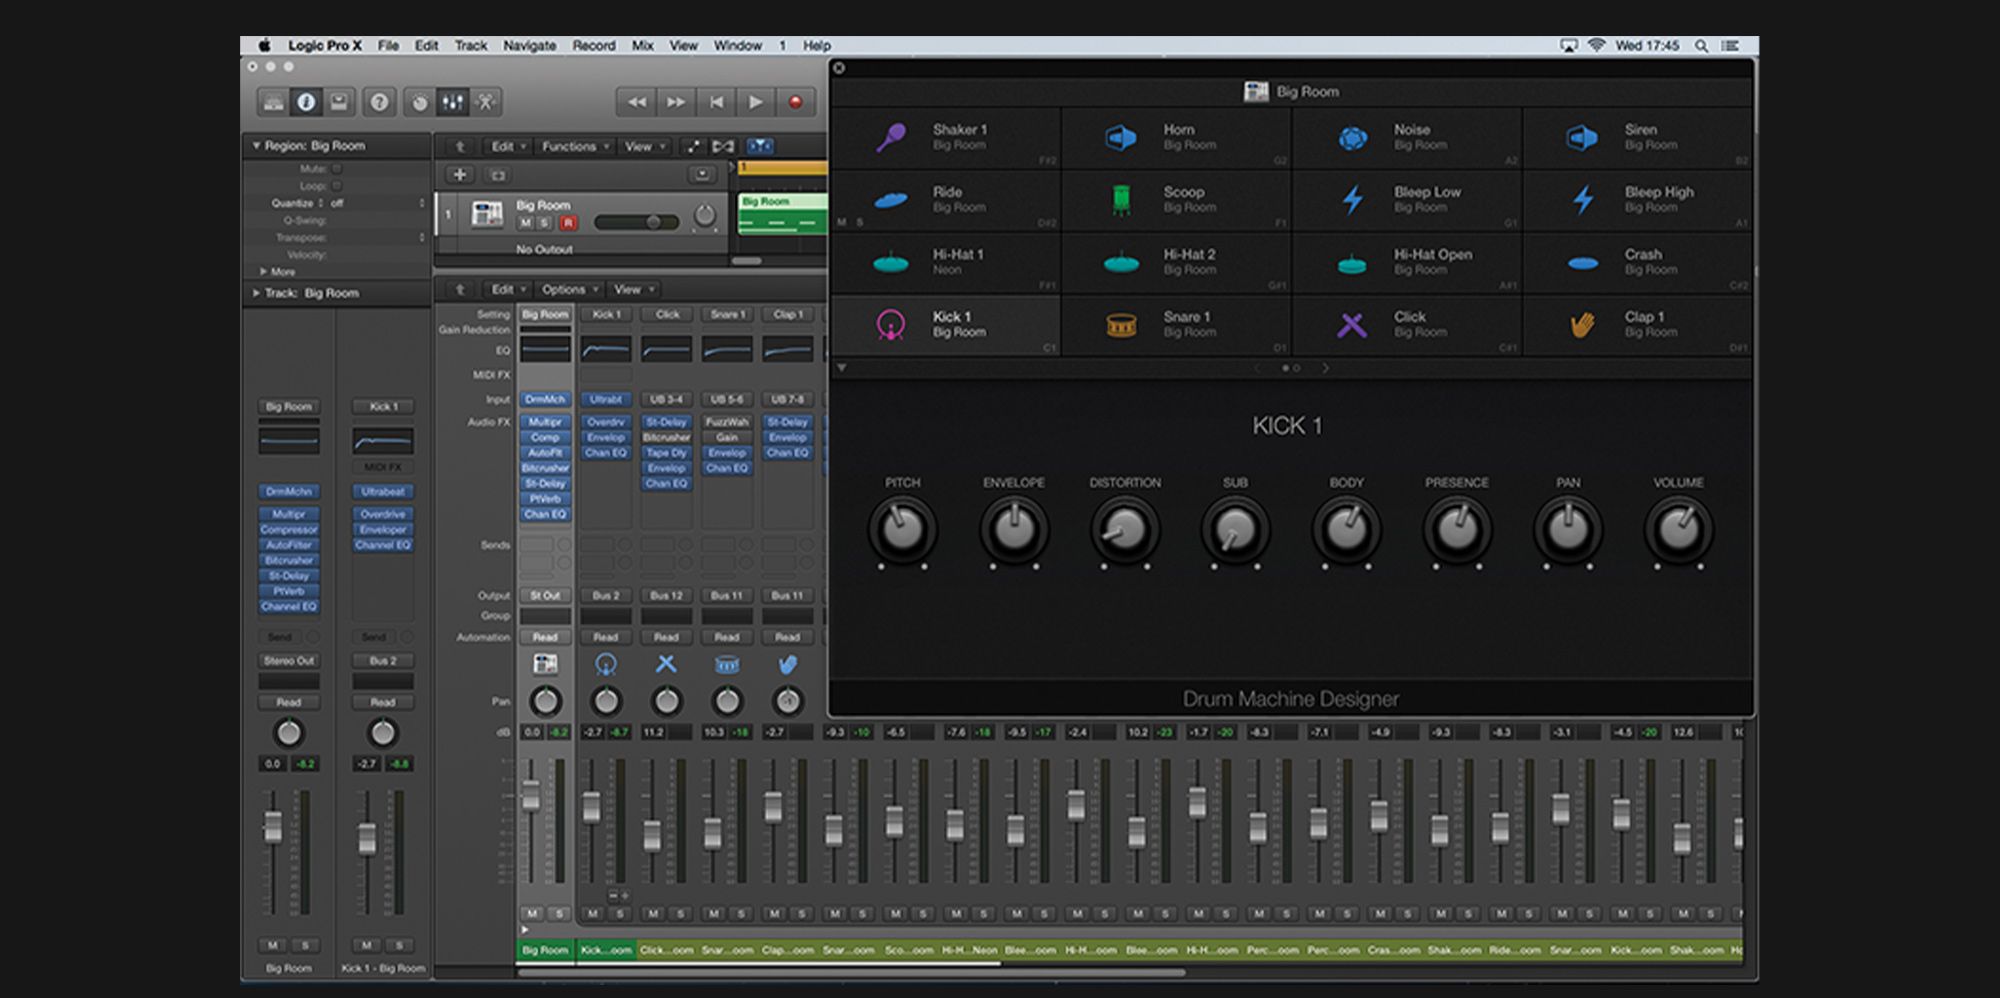Open the Mix menu

[x=643, y=45]
